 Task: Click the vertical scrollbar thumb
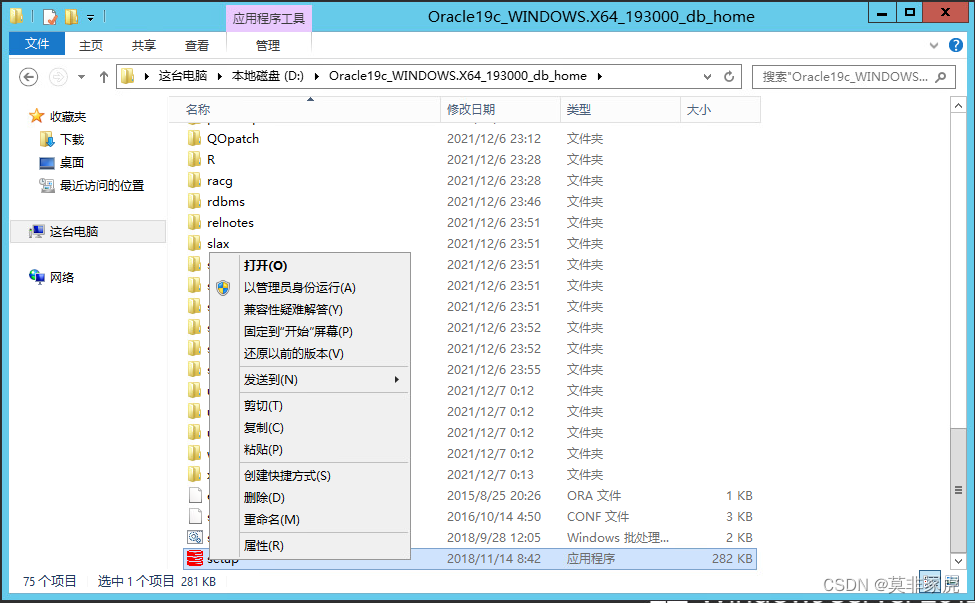[x=958, y=490]
